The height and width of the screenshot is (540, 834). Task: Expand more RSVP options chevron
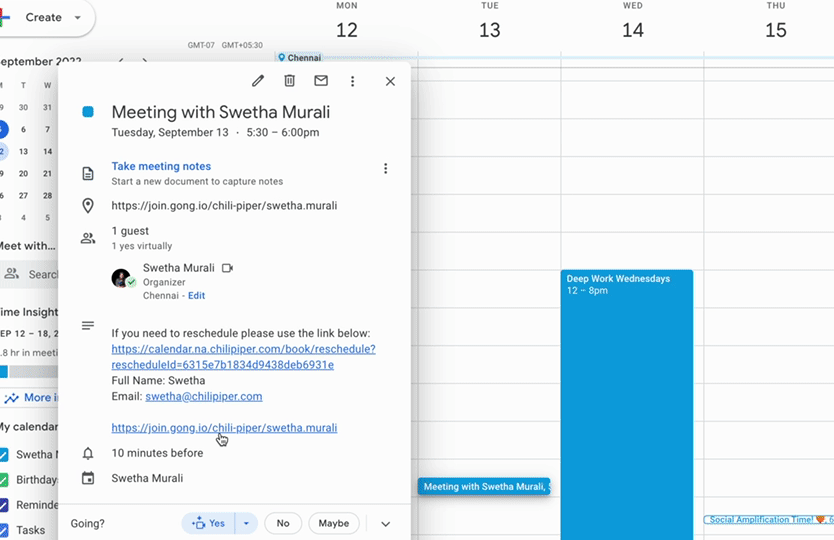(x=386, y=524)
